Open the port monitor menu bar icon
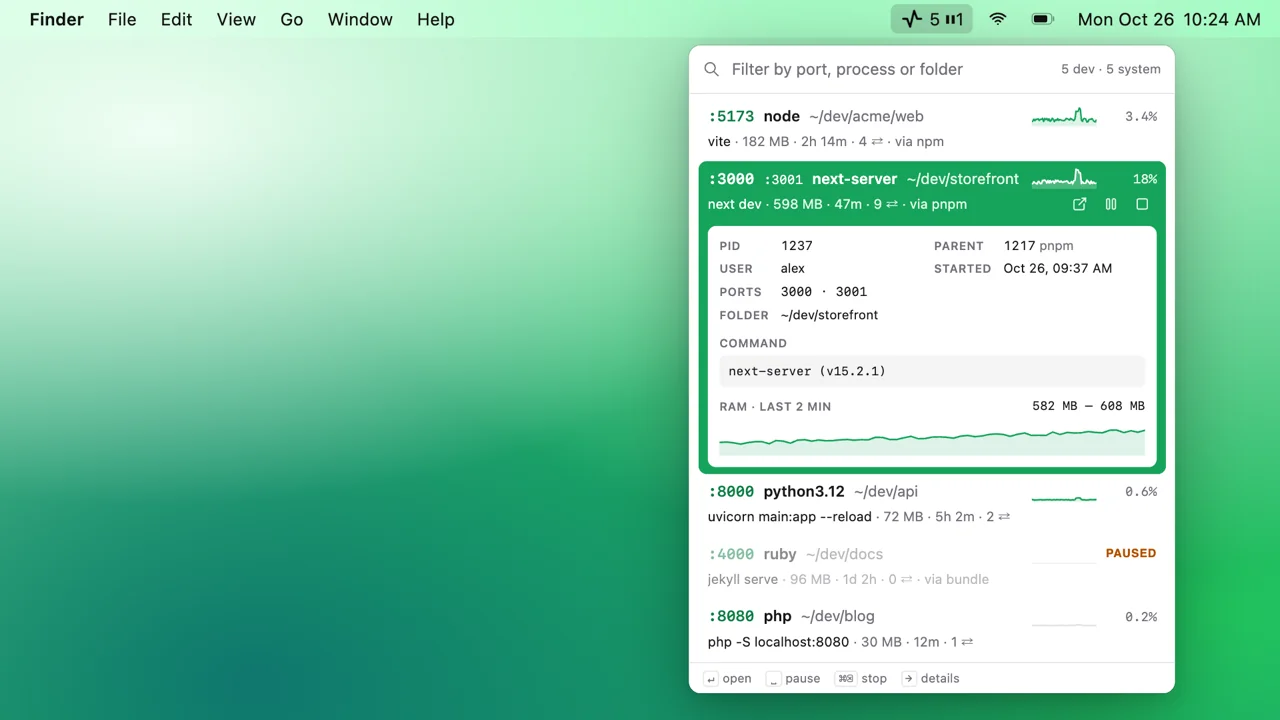The height and width of the screenshot is (720, 1280). tap(932, 19)
